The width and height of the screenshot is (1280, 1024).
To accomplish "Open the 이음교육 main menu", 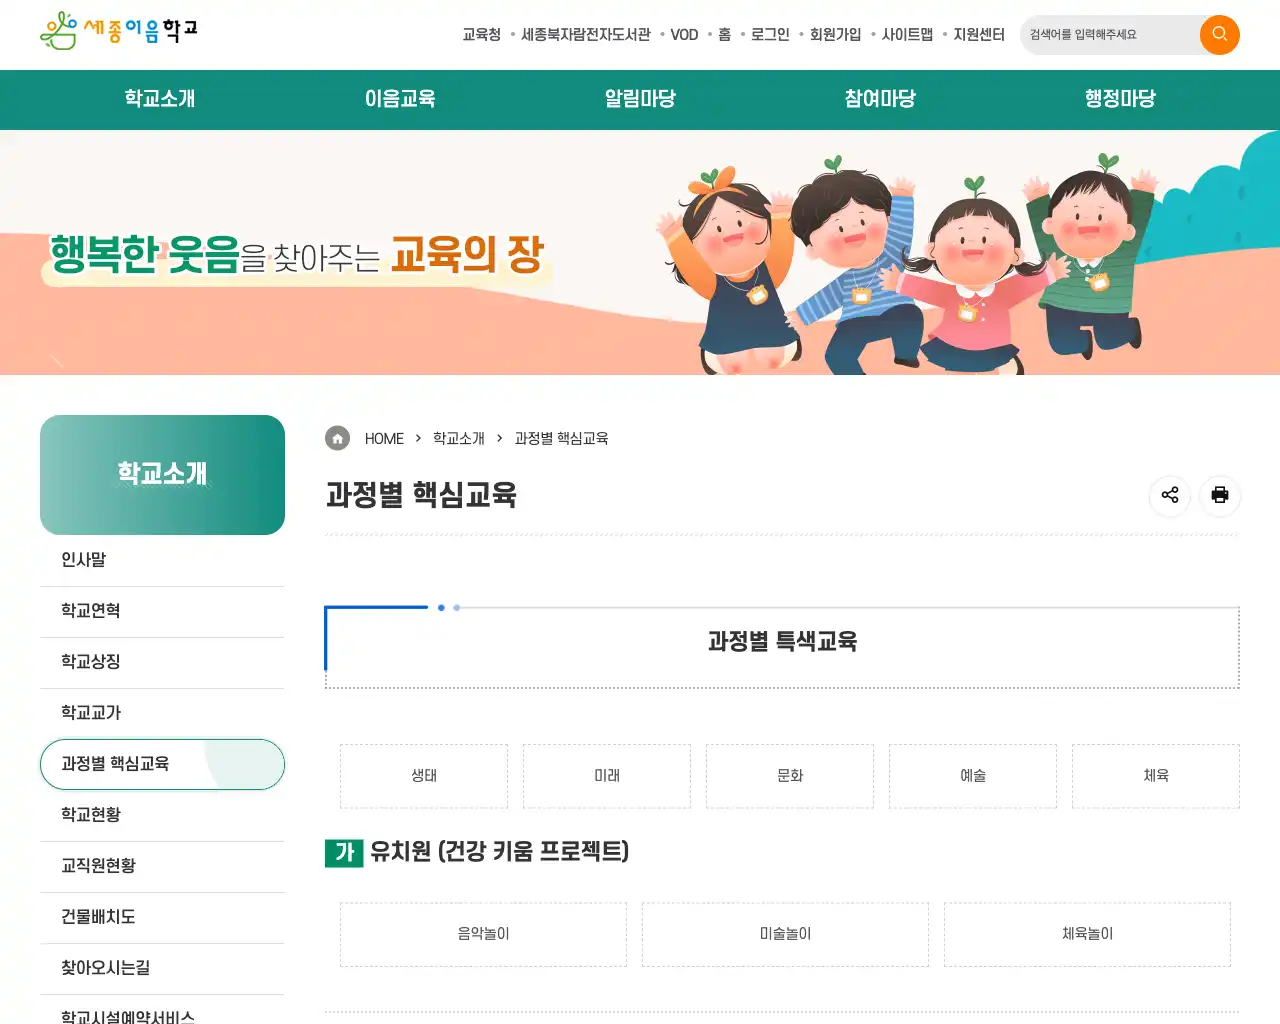I will pos(400,99).
